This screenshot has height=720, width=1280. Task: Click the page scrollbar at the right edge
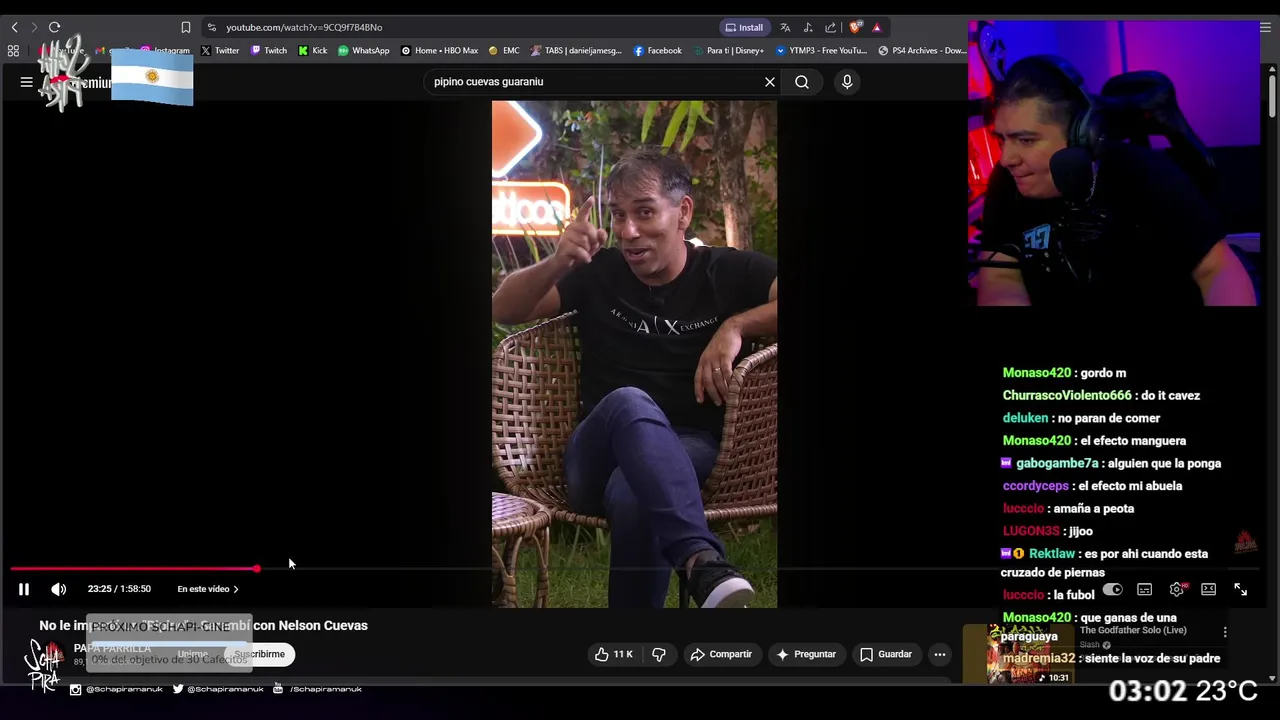pos(1272,98)
